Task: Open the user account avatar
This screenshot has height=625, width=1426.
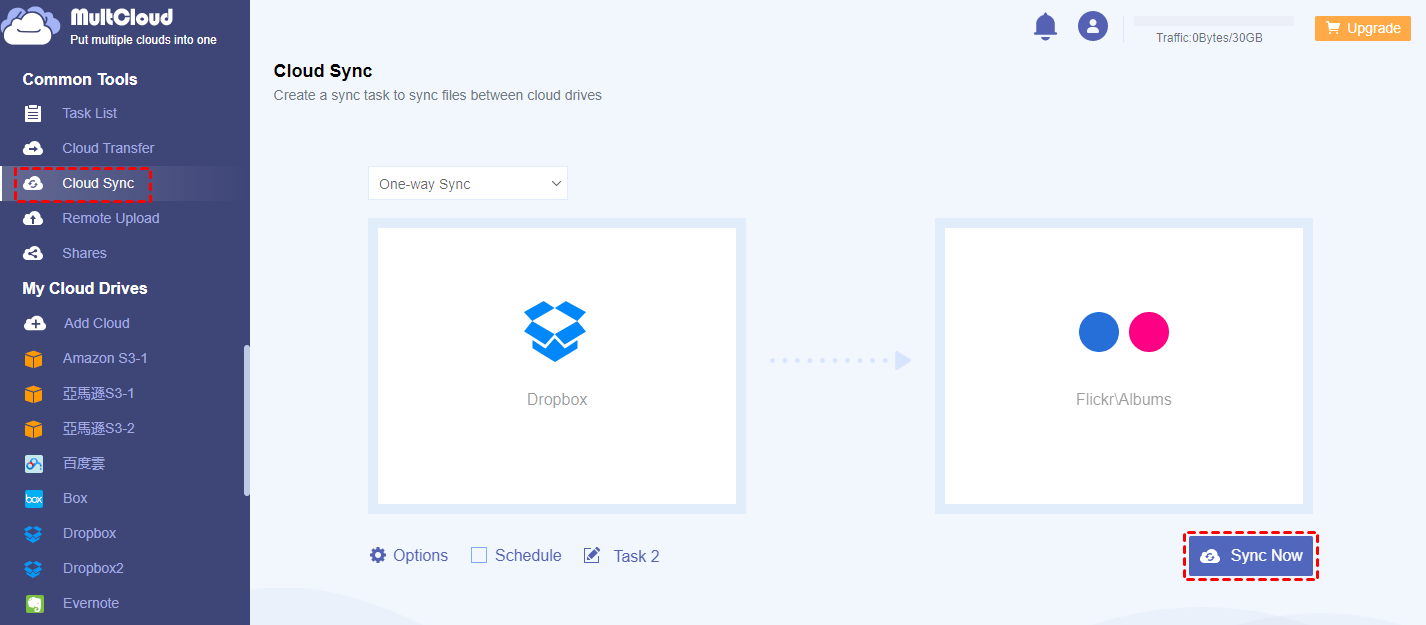Action: click(x=1093, y=26)
